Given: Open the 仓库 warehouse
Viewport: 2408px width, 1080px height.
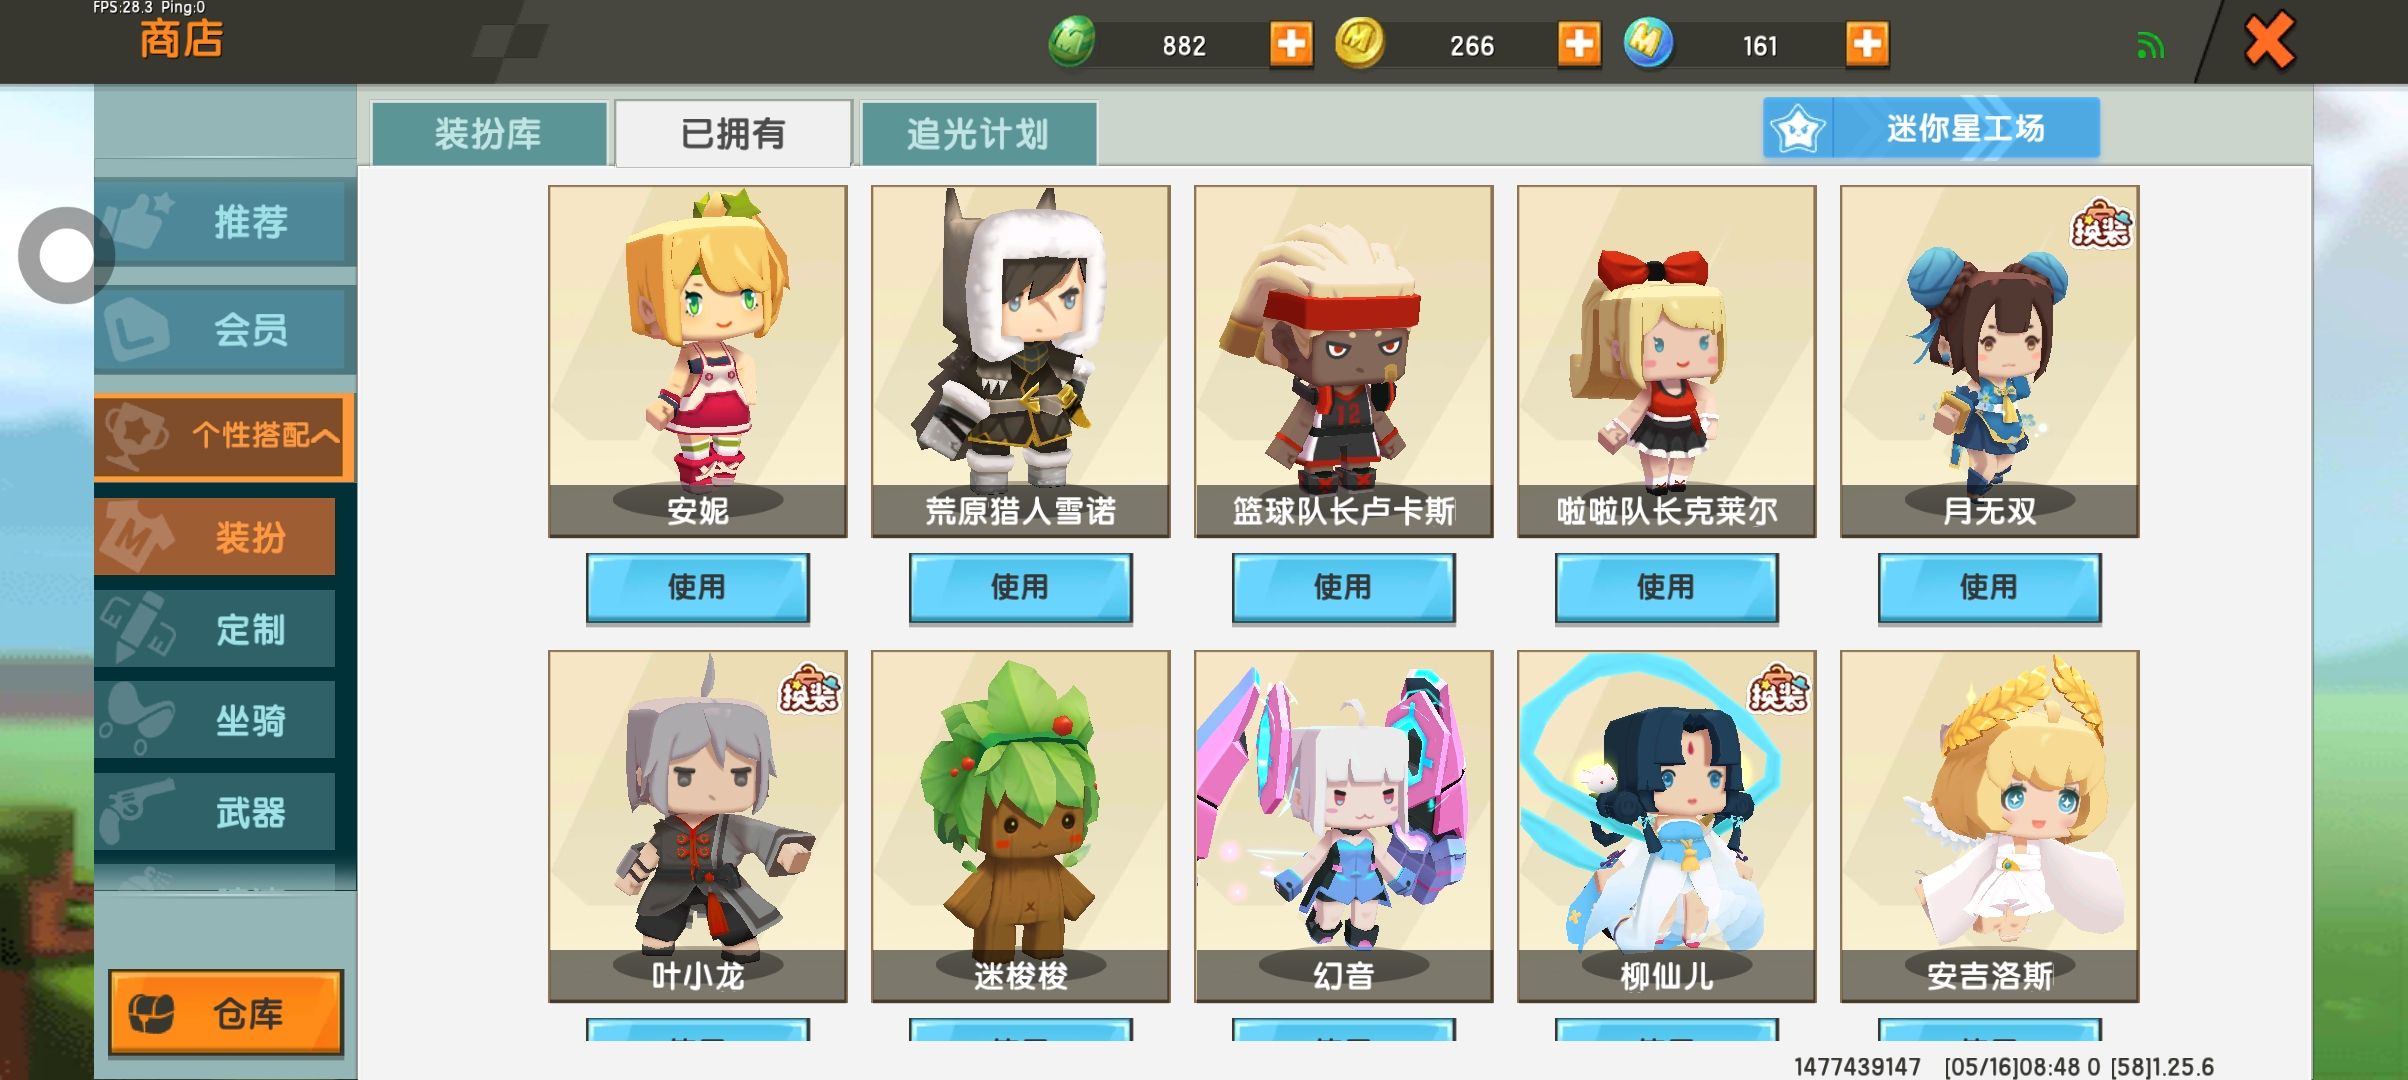Looking at the screenshot, I should point(225,1012).
